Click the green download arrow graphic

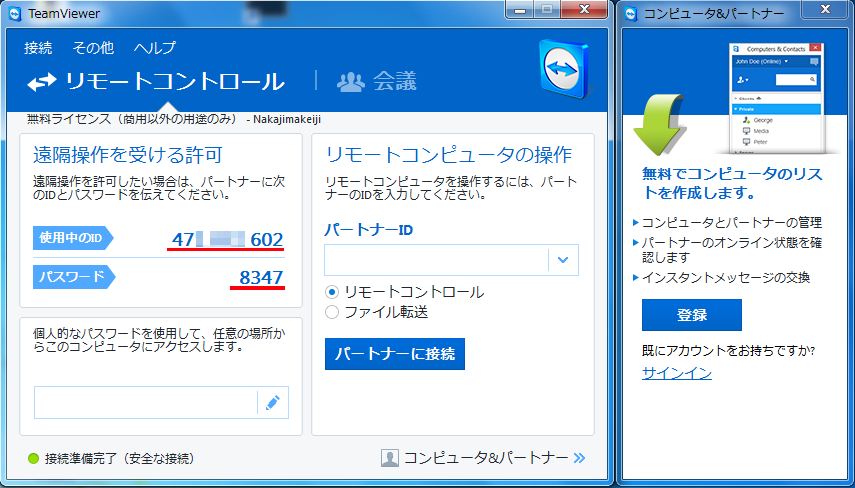(659, 124)
